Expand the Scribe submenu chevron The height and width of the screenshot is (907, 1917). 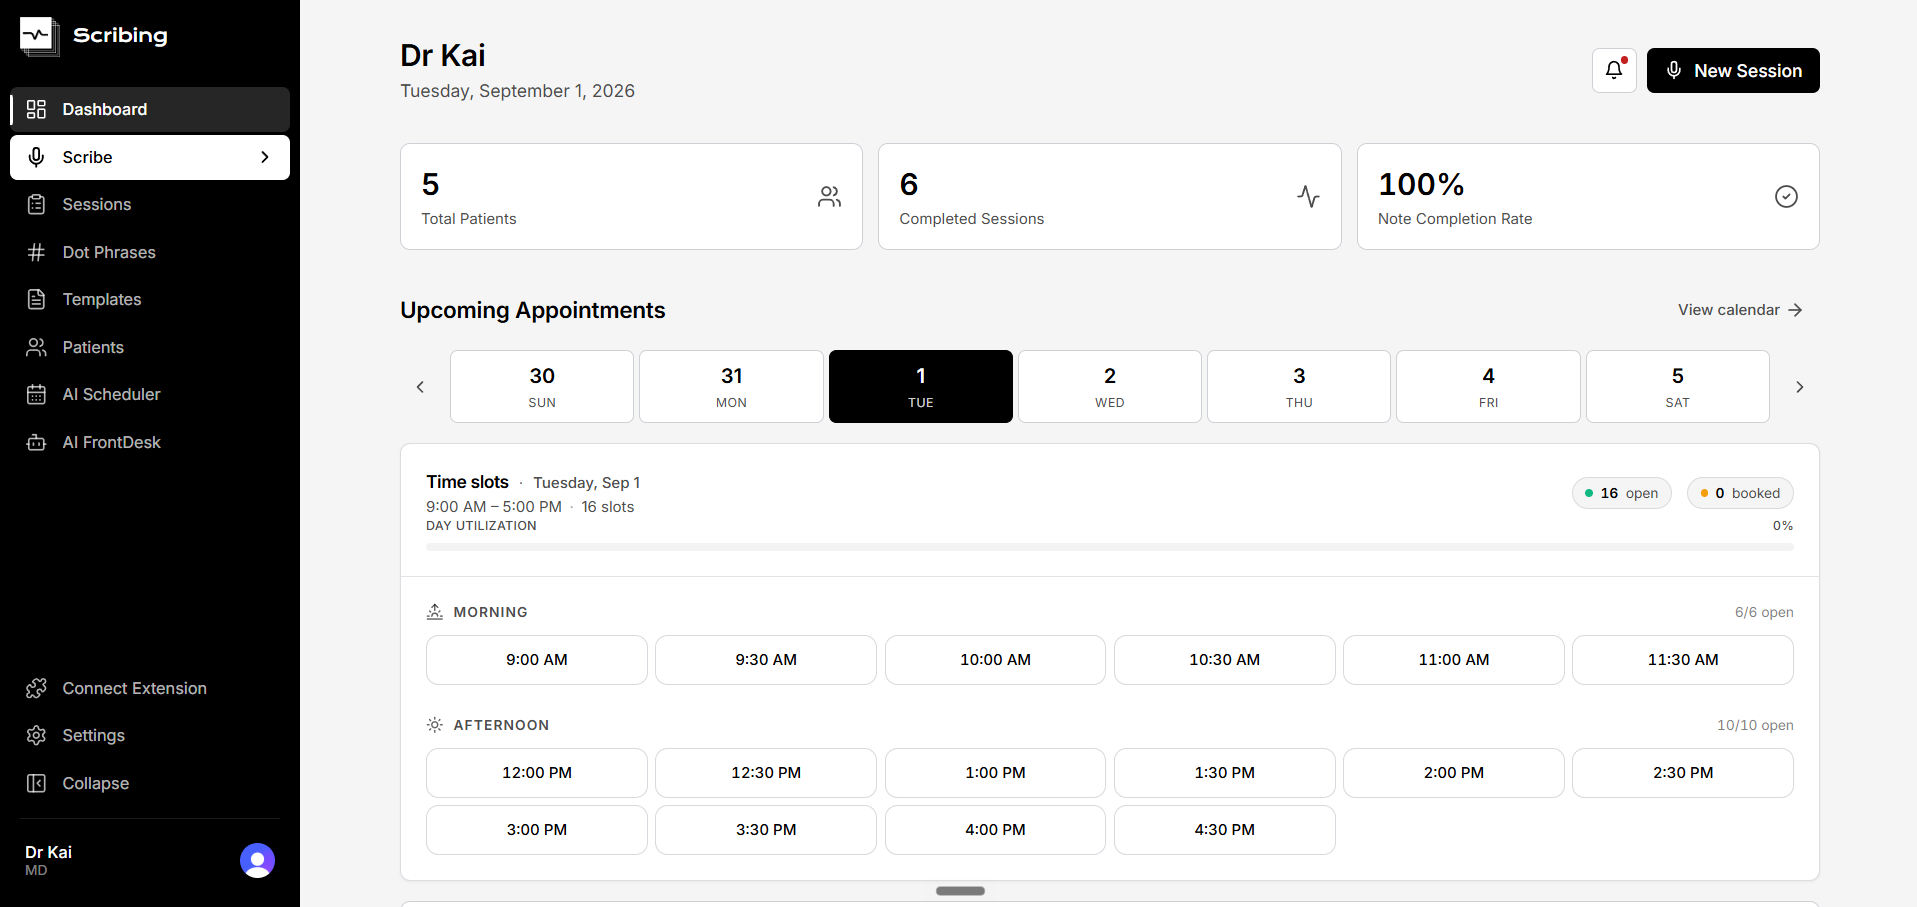click(265, 157)
